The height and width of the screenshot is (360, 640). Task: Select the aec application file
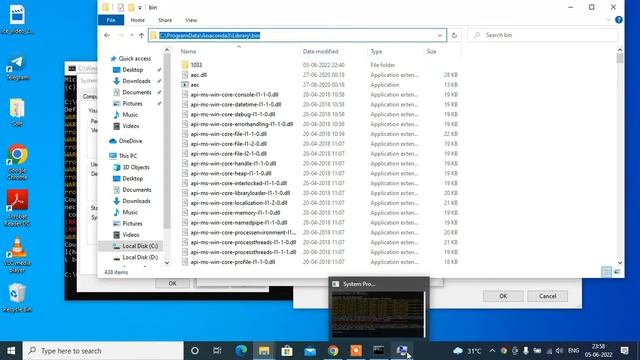pyautogui.click(x=195, y=85)
